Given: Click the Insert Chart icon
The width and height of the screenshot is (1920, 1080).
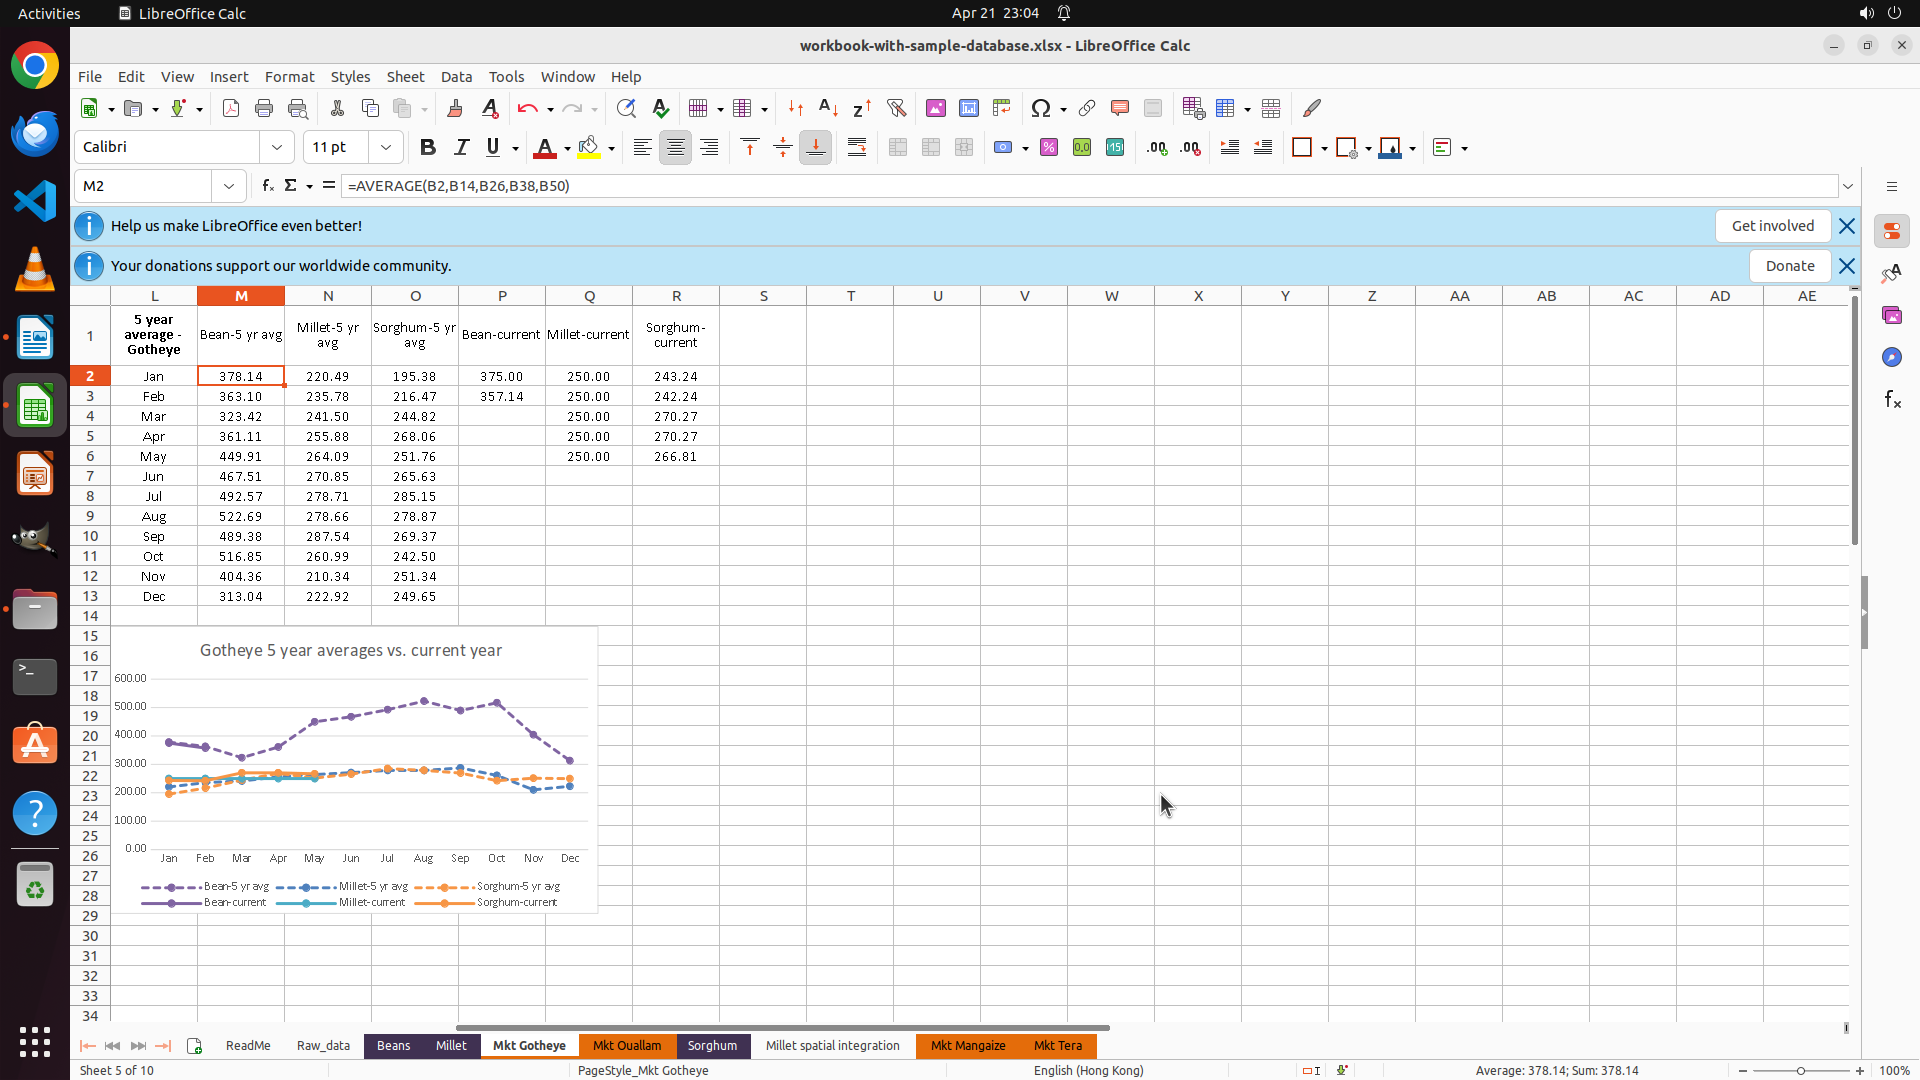Looking at the screenshot, I should click(968, 108).
